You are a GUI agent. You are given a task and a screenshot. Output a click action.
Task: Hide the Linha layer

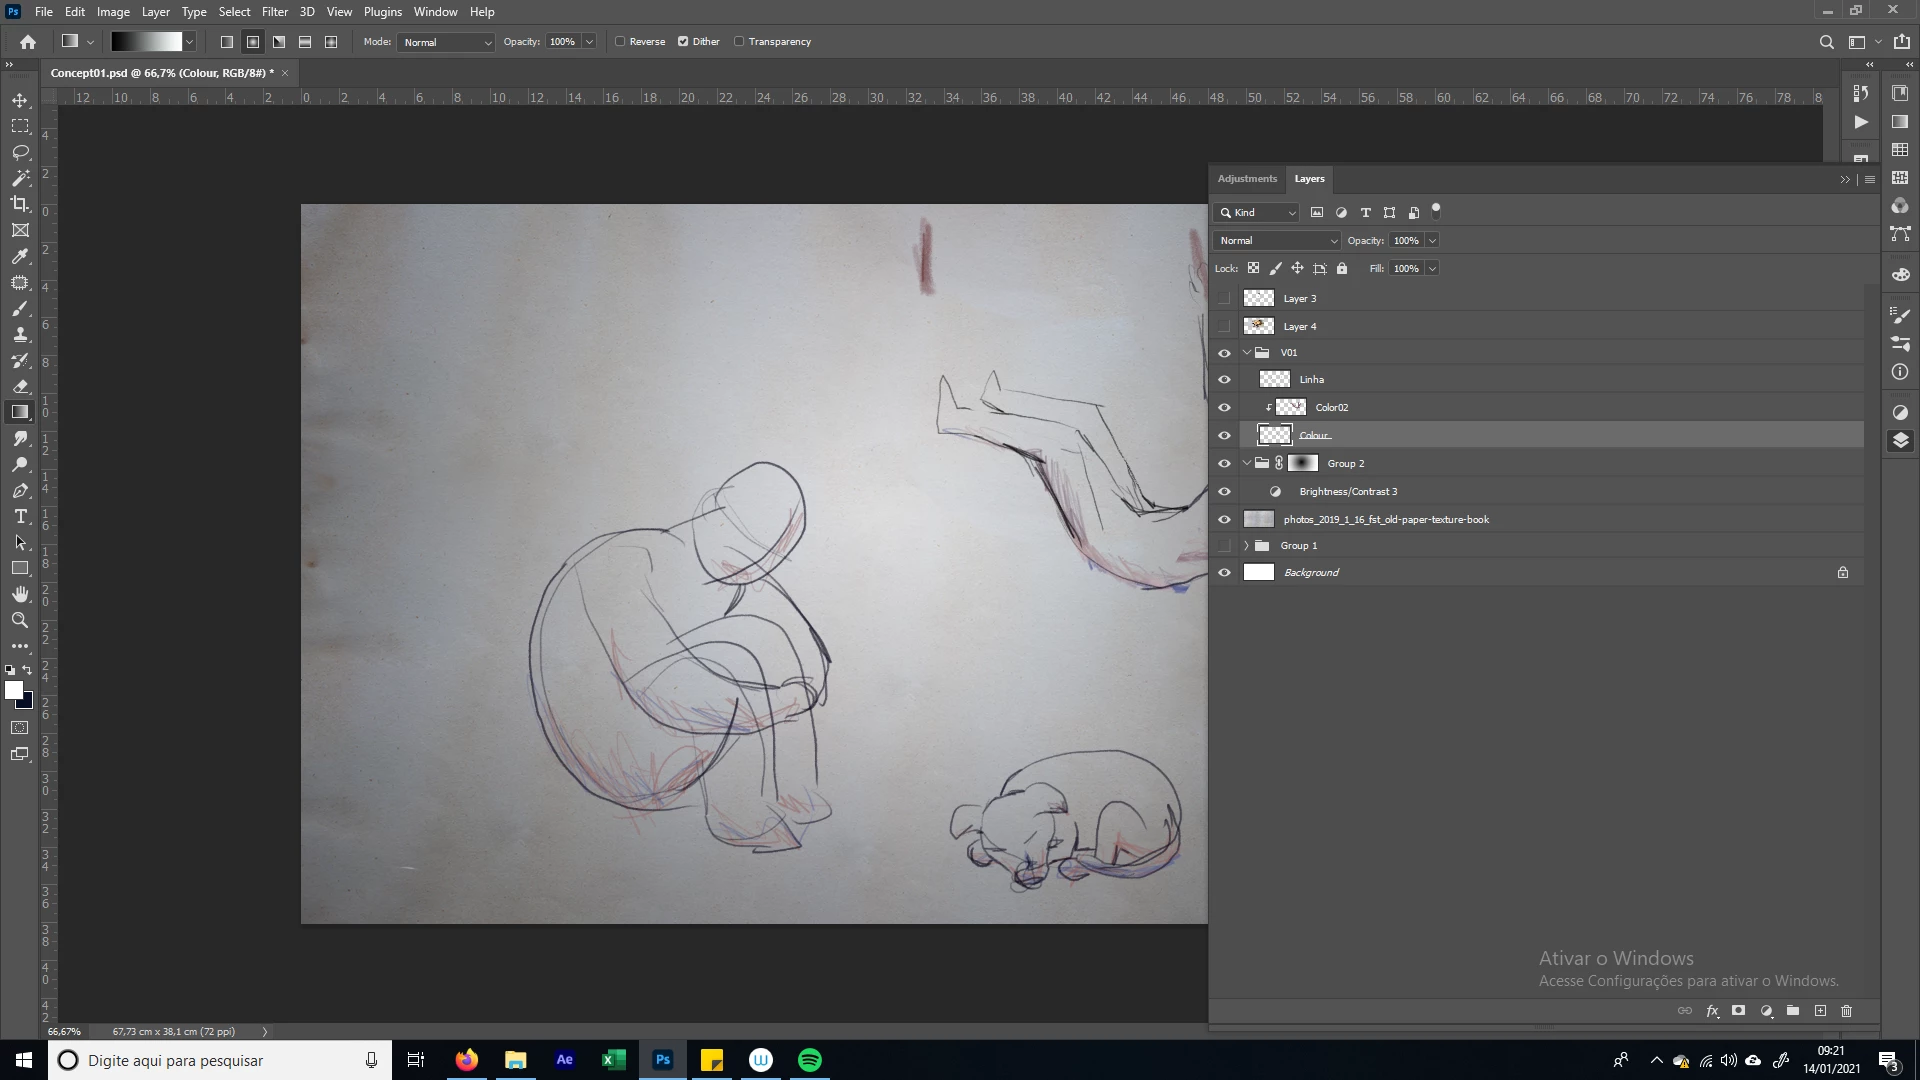1224,380
